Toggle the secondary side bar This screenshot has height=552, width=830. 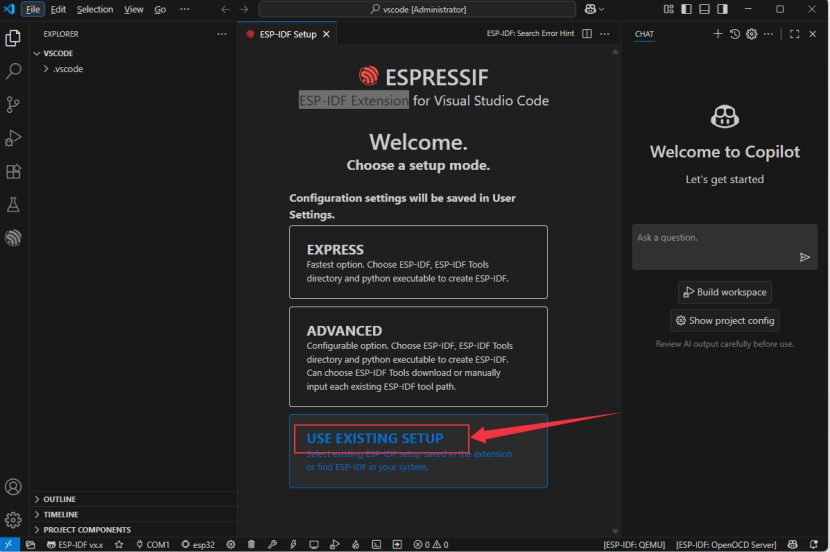pos(723,9)
